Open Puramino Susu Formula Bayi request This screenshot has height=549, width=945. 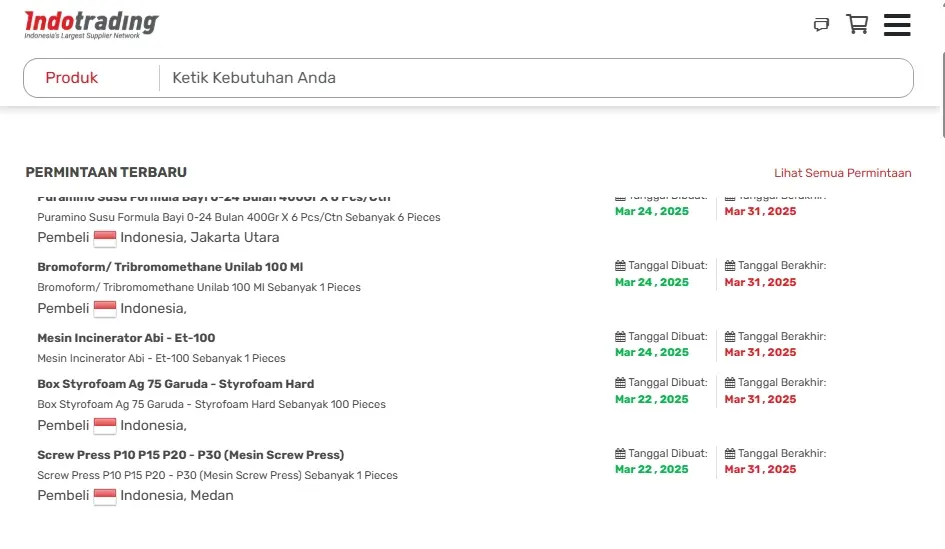[x=213, y=198]
